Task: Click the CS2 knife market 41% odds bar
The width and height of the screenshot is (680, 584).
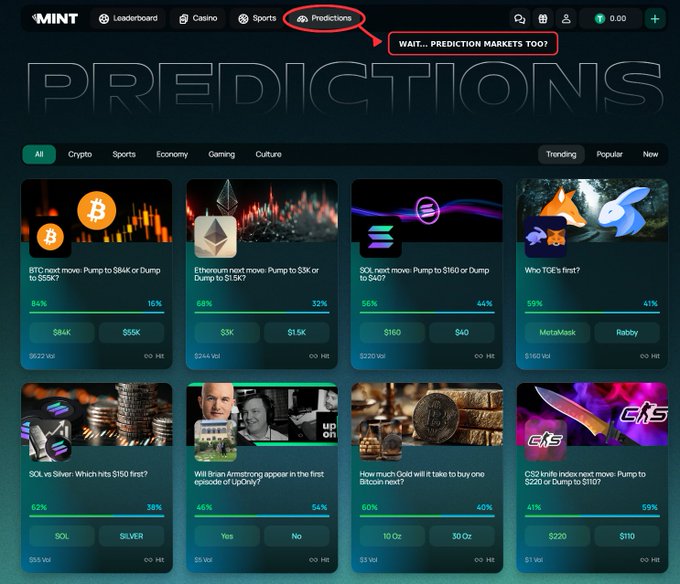Action: pyautogui.click(x=592, y=516)
